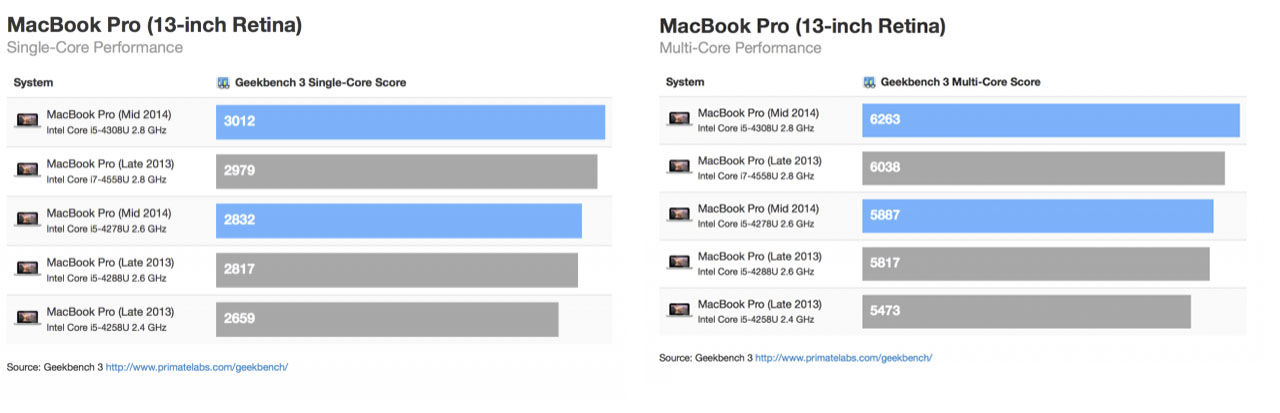Select the blue 5887 multi-core score bar
The width and height of the screenshot is (1280, 413).
[x=1038, y=216]
